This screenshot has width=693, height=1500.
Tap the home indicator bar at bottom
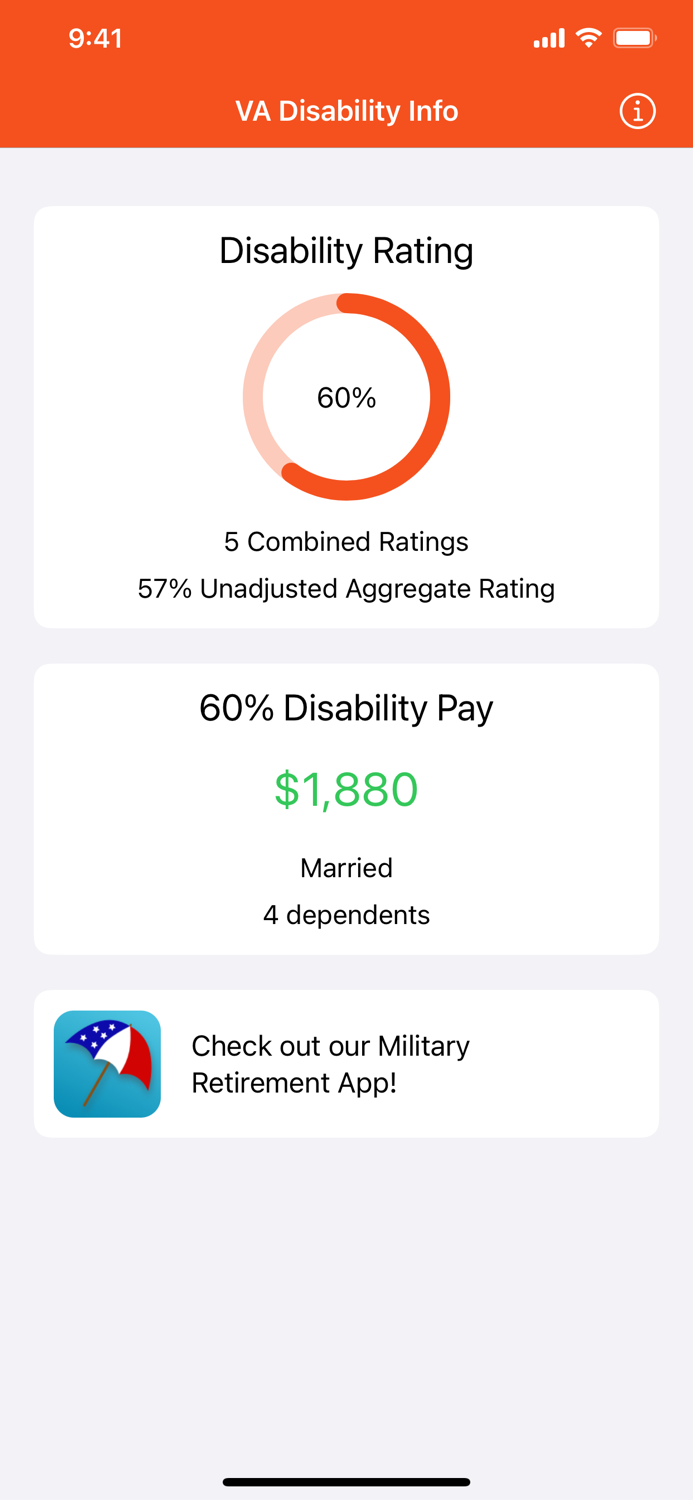click(x=346, y=1482)
